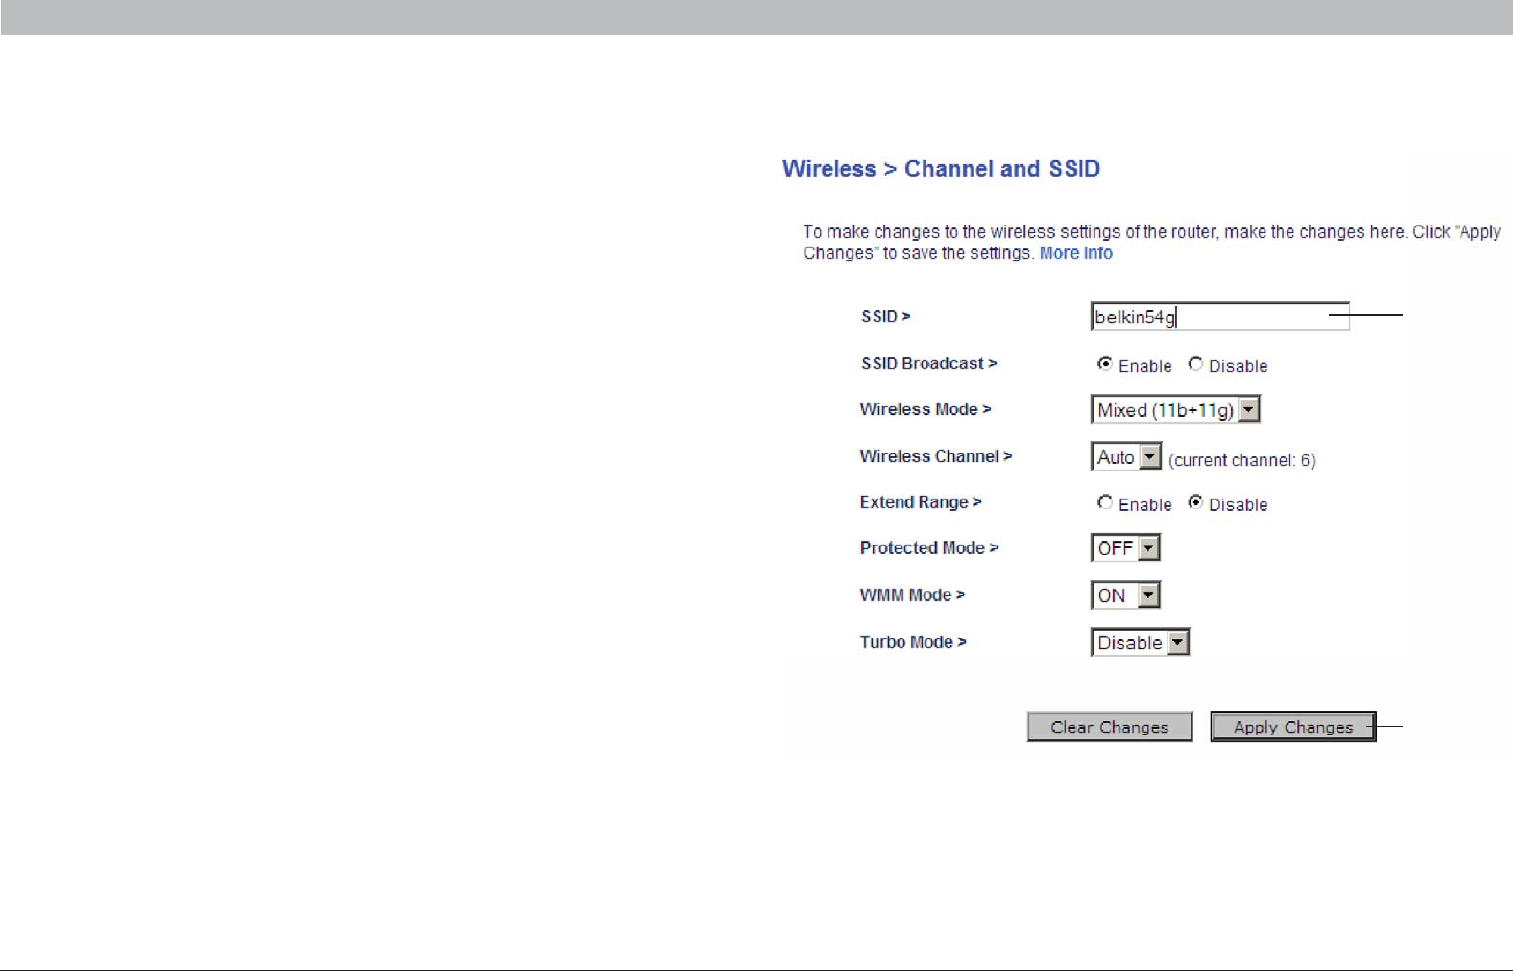
Task: Click the SSID Broadcast label
Action: pyautogui.click(x=929, y=364)
